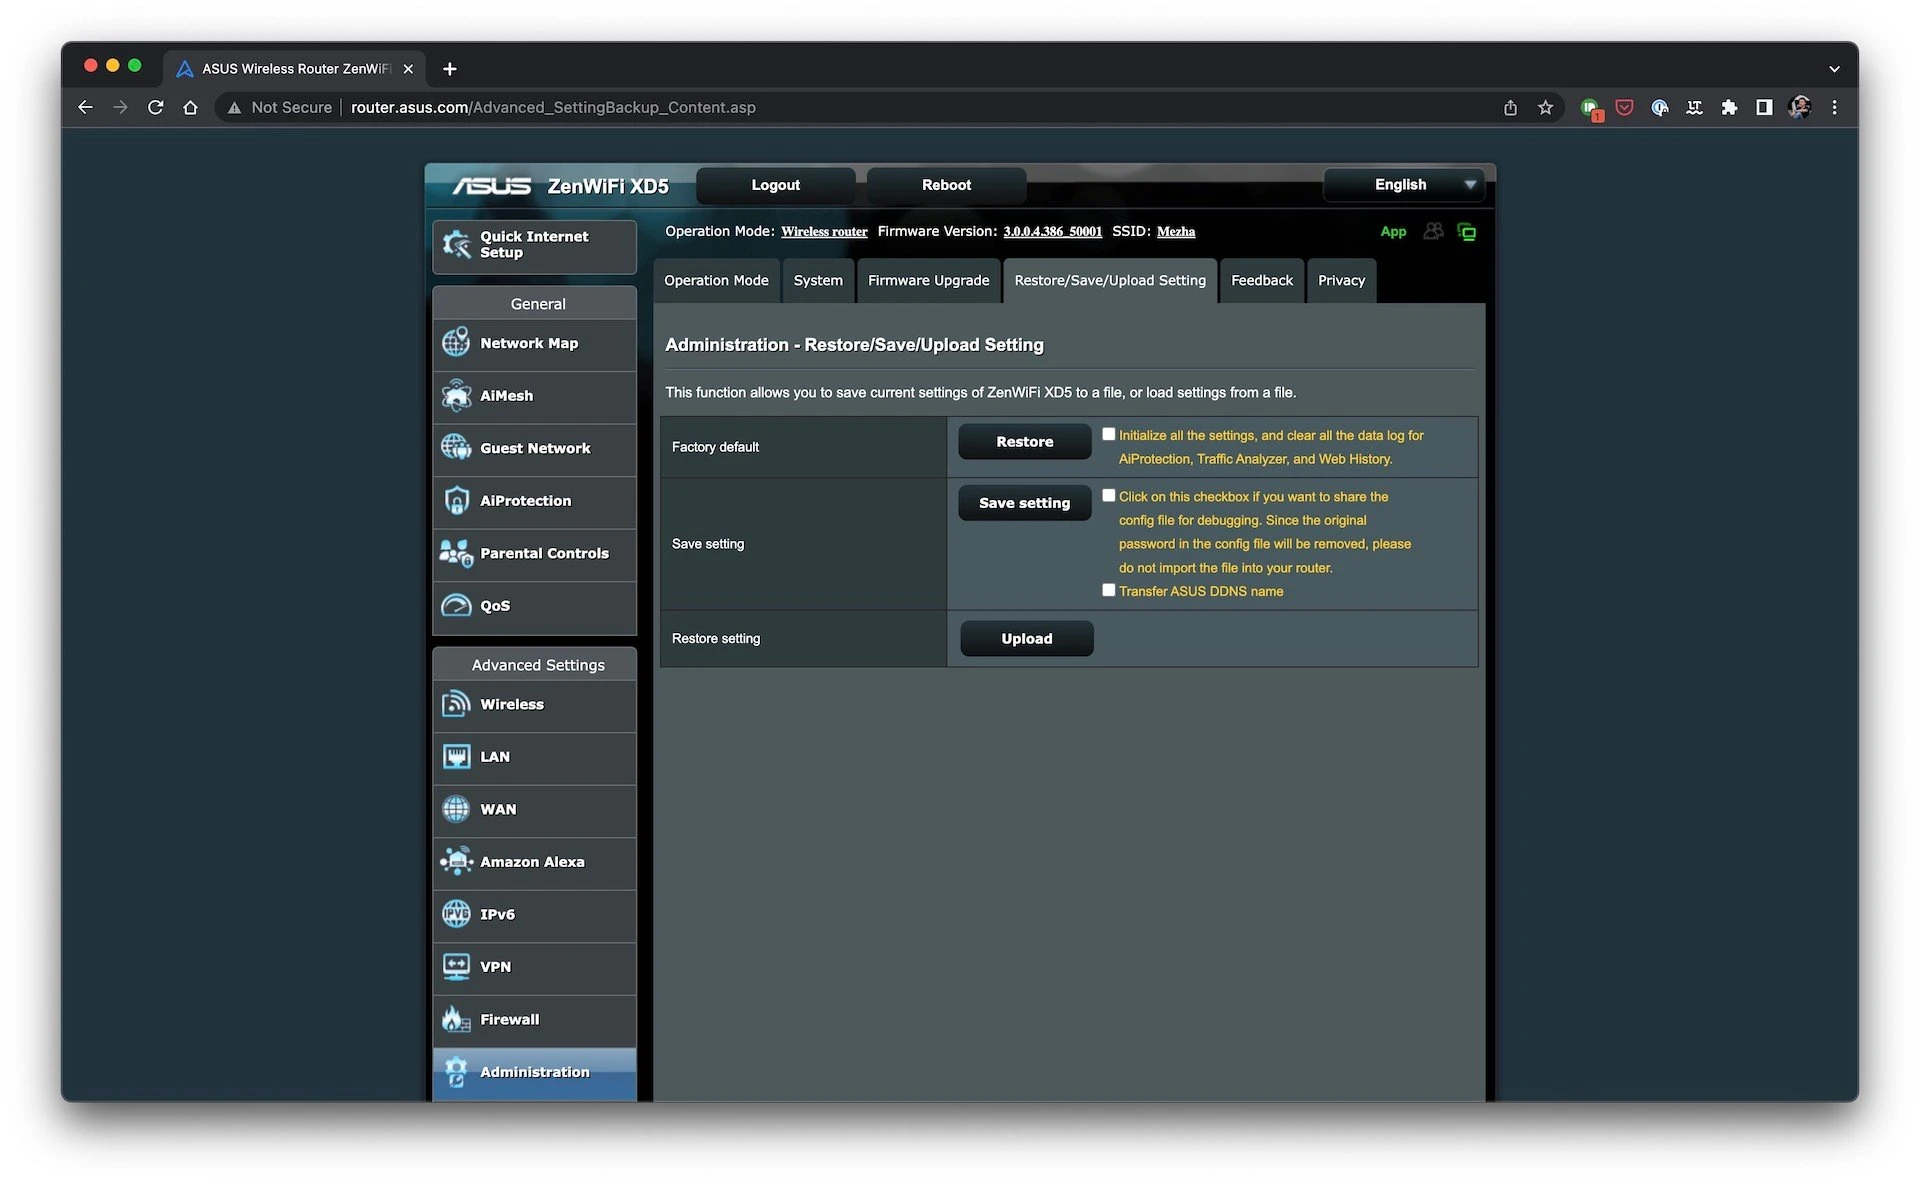The width and height of the screenshot is (1920, 1183).
Task: Click the Reboot button
Action: click(946, 185)
